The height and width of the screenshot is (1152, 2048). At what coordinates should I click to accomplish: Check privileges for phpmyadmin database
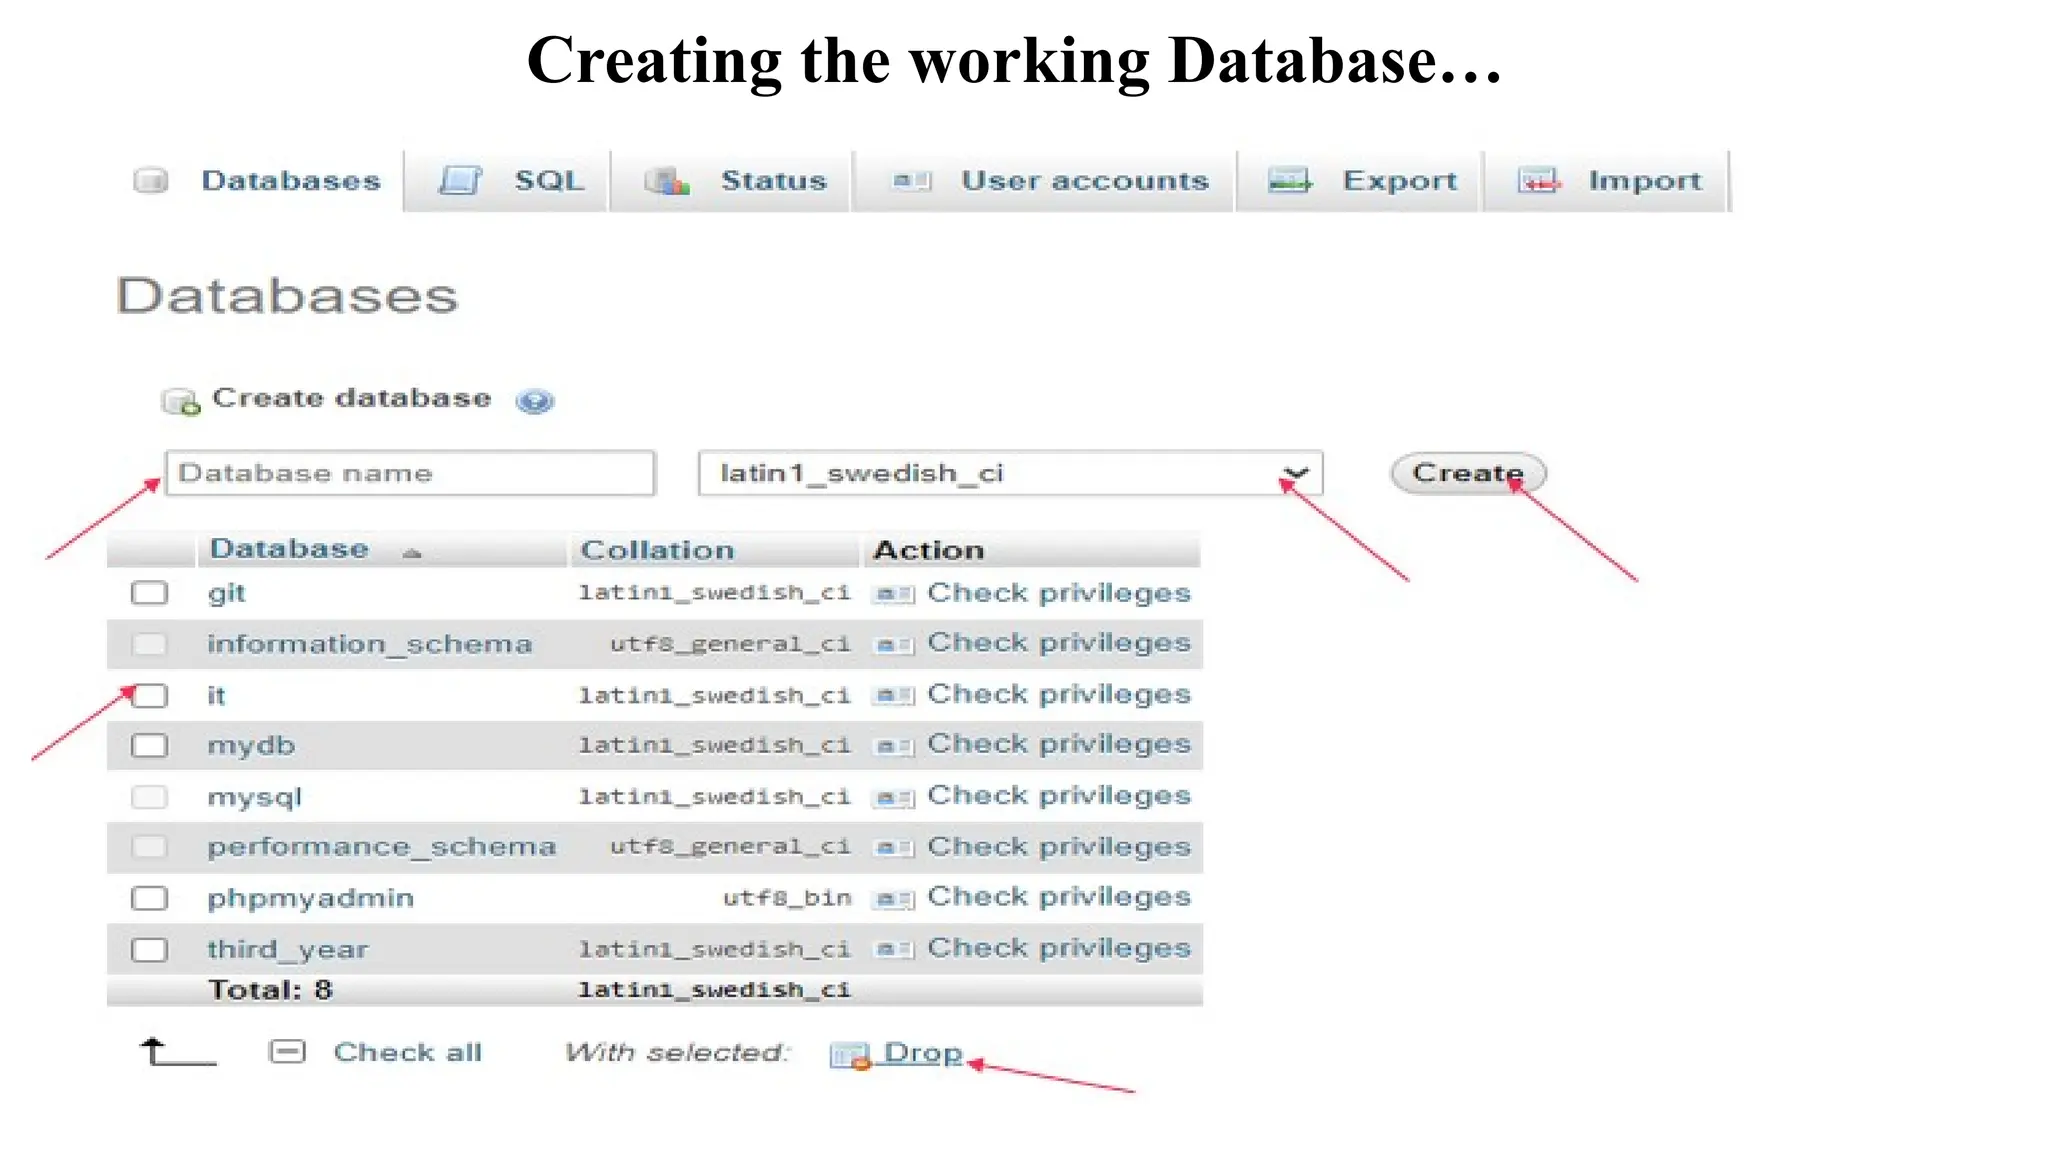(1059, 897)
